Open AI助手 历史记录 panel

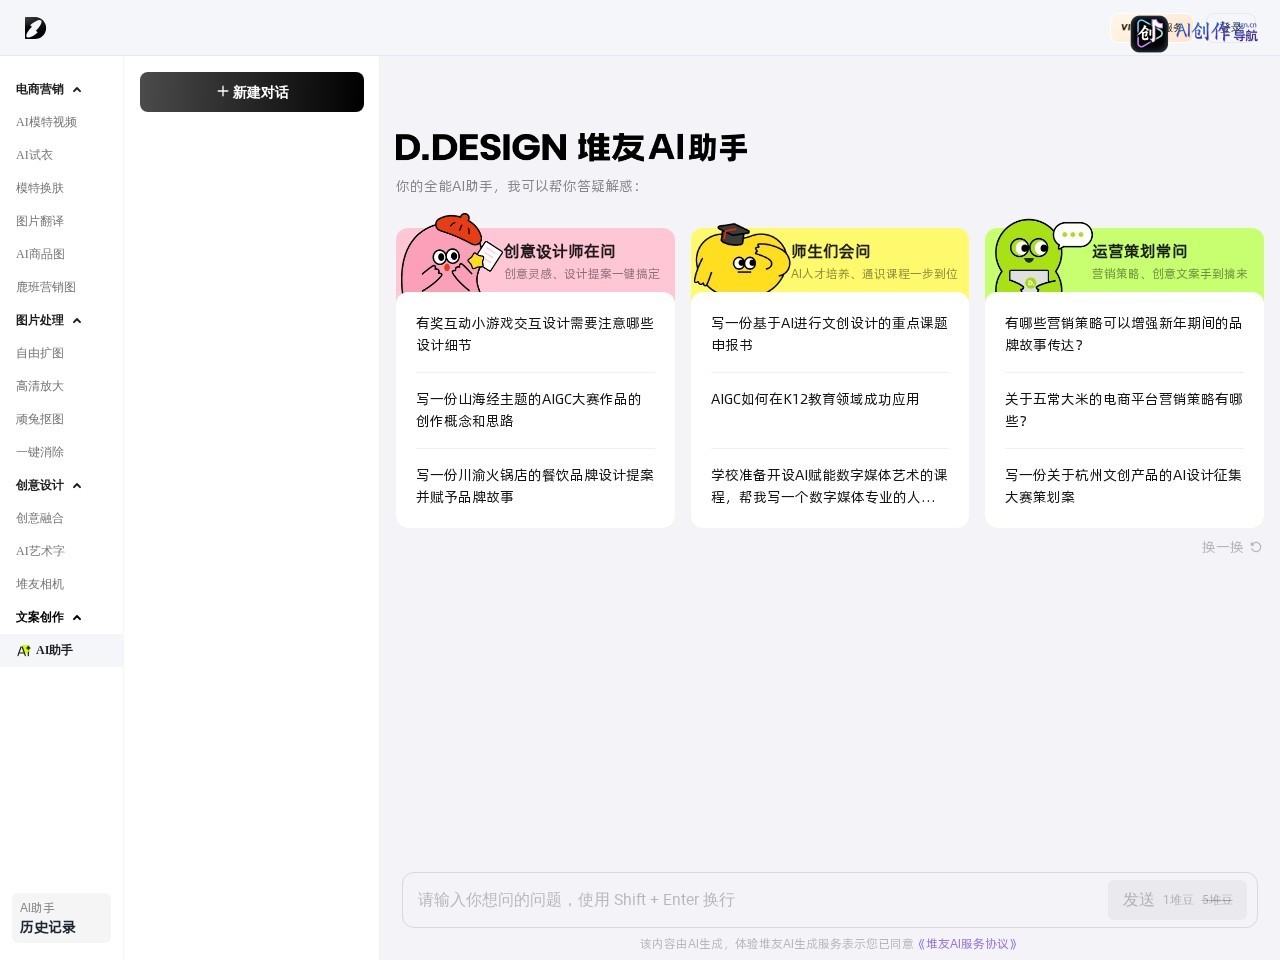[x=61, y=918]
